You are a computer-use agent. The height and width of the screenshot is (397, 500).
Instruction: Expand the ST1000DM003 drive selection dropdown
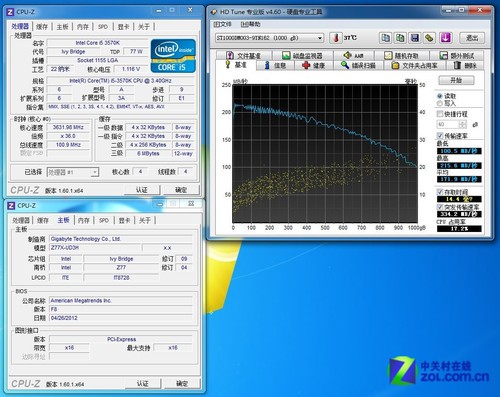pos(320,38)
